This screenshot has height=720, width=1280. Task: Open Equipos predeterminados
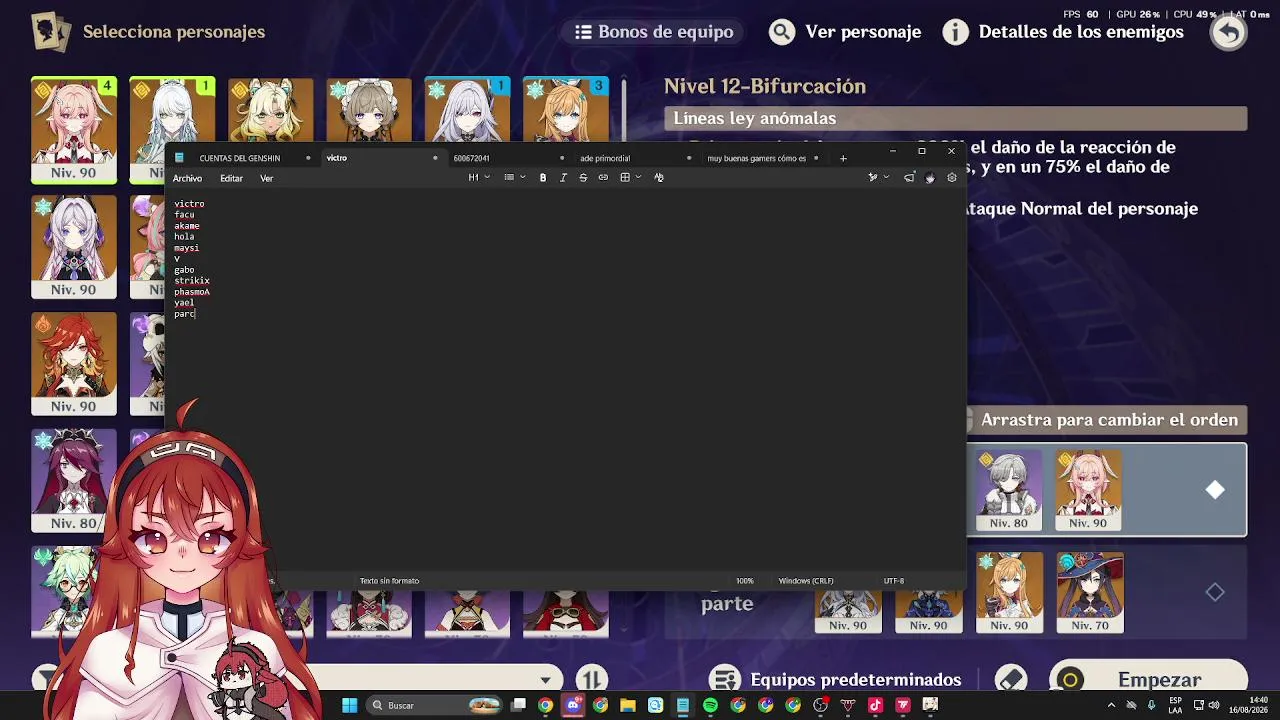pyautogui.click(x=835, y=680)
